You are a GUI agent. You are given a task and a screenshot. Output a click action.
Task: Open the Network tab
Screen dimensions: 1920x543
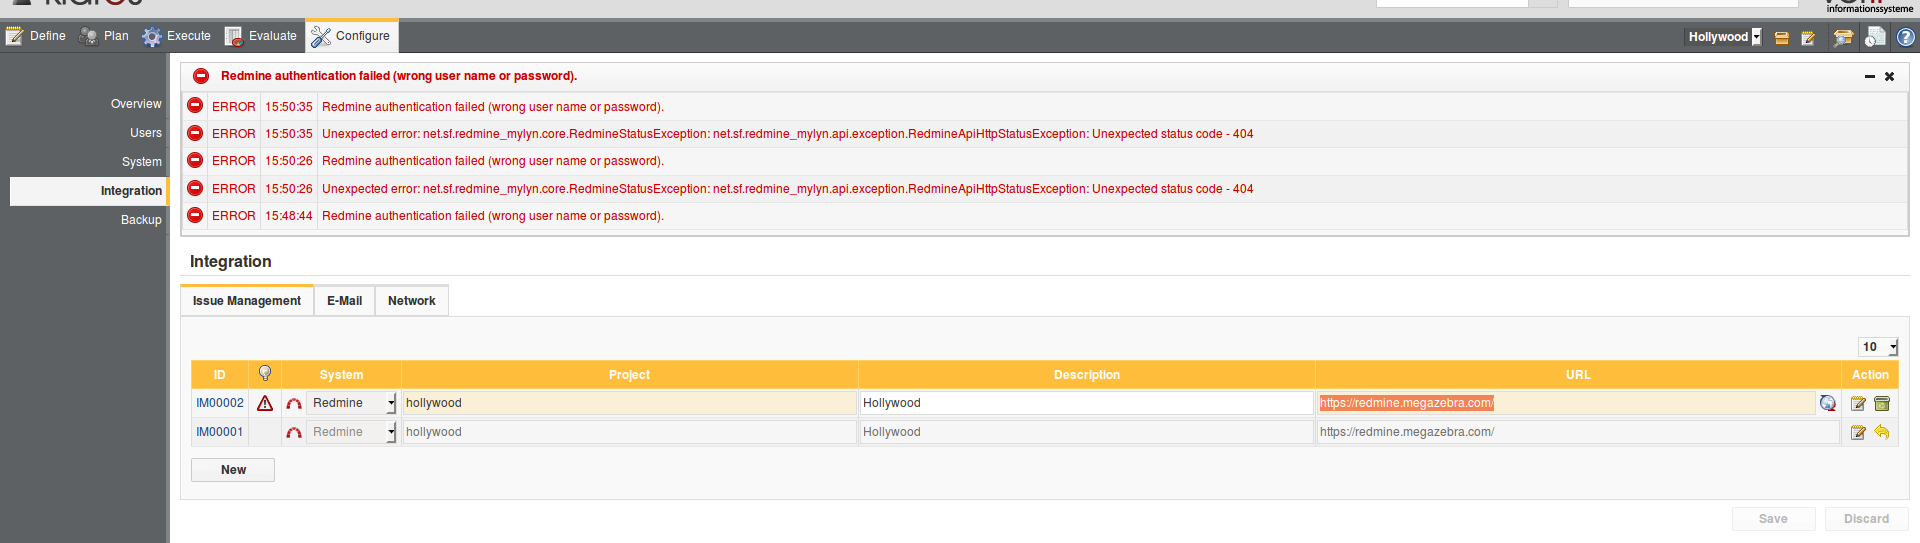(x=411, y=301)
